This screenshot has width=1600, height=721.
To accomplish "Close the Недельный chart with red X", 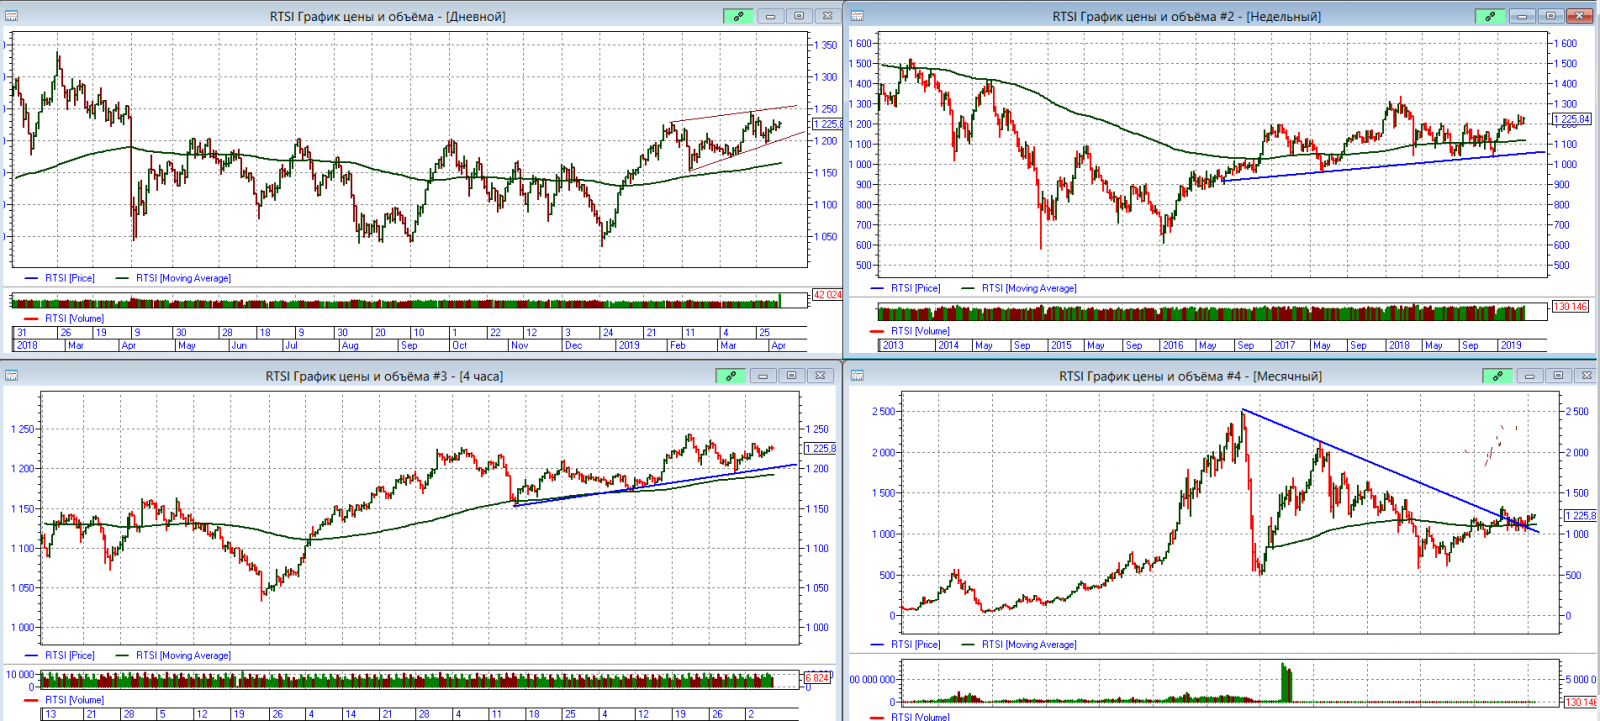I will point(1580,16).
